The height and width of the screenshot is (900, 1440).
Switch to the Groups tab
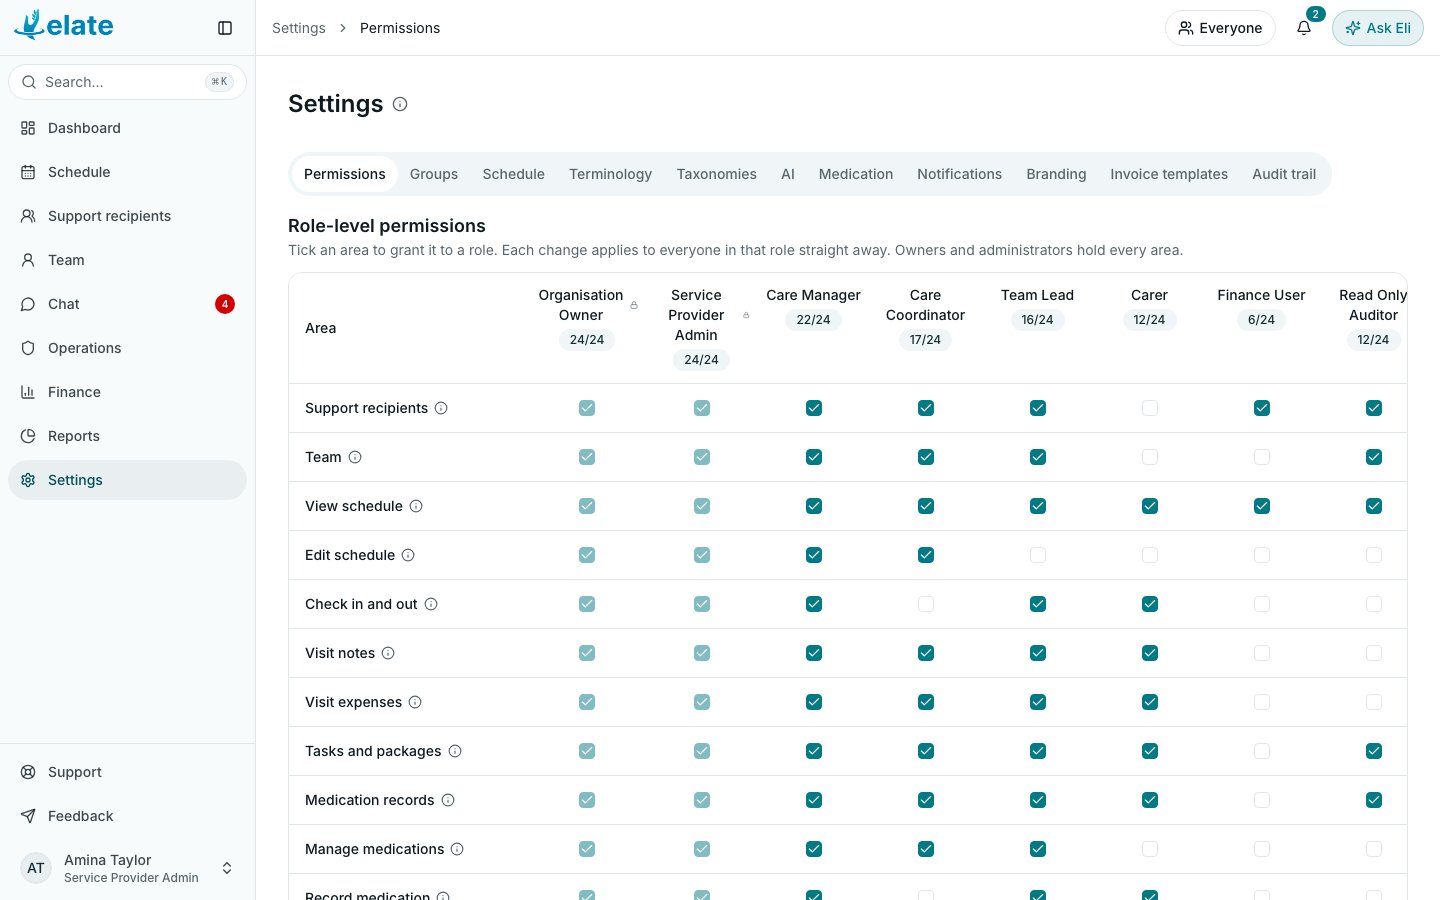[x=434, y=174]
